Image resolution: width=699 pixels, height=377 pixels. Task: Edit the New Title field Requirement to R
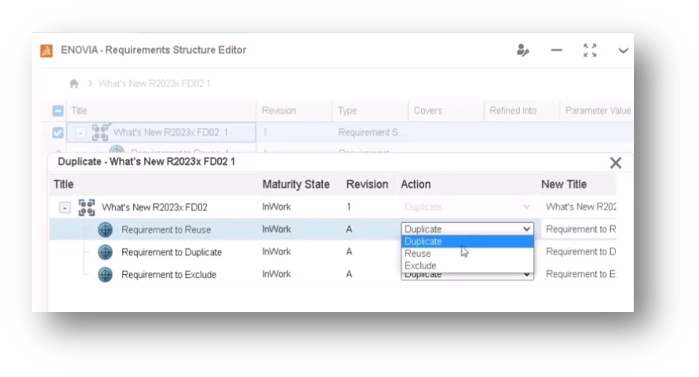579,229
